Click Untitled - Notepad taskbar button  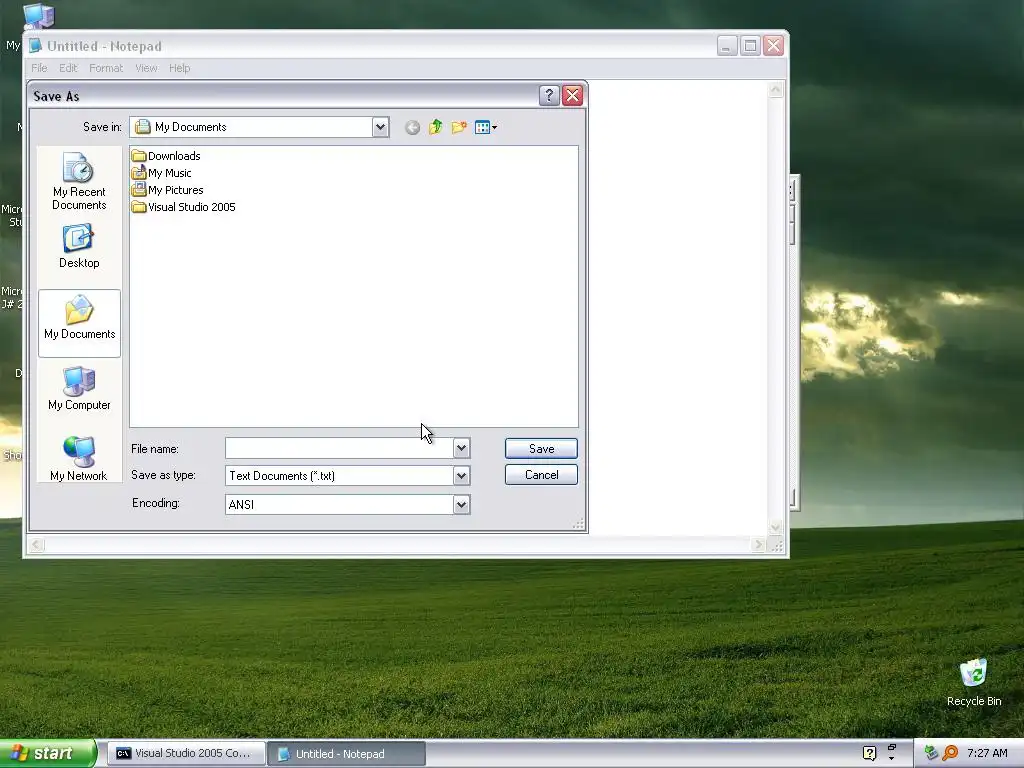click(347, 754)
